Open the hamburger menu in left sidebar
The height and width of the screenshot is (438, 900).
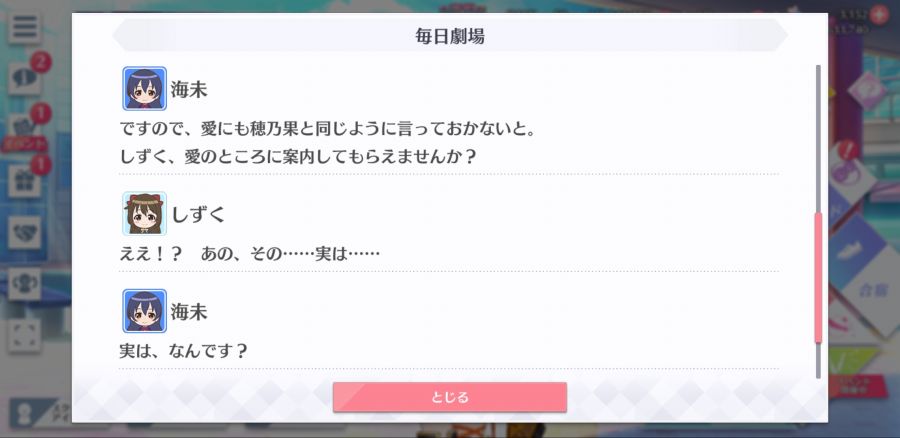tap(24, 28)
